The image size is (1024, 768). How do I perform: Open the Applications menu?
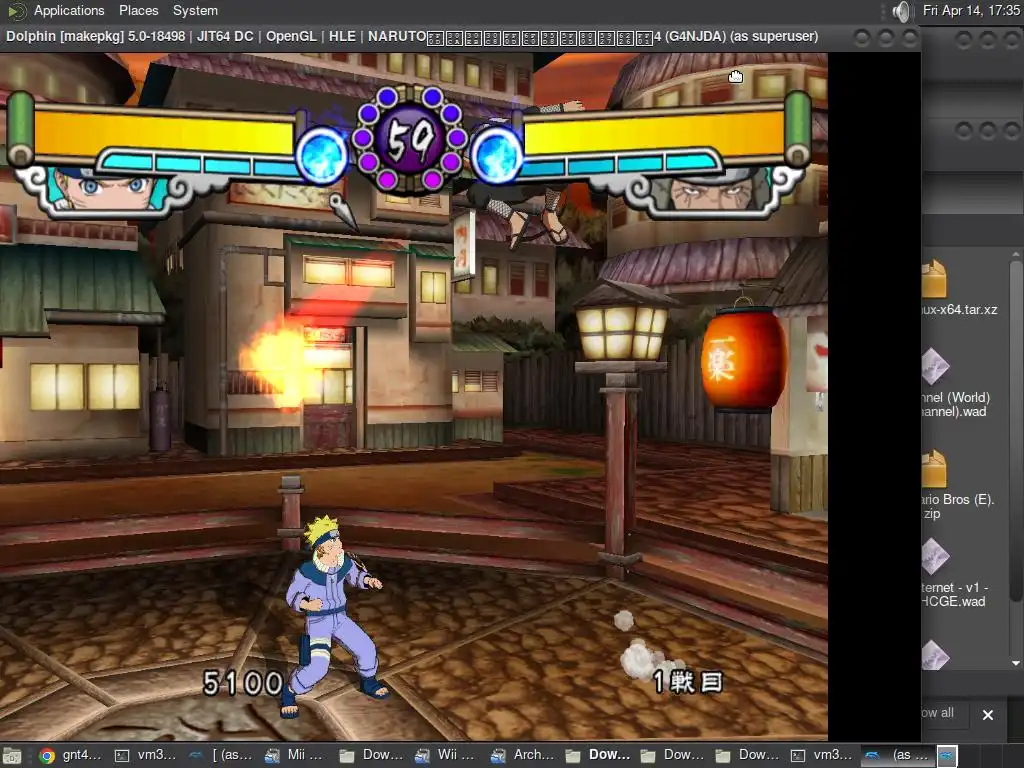(69, 10)
